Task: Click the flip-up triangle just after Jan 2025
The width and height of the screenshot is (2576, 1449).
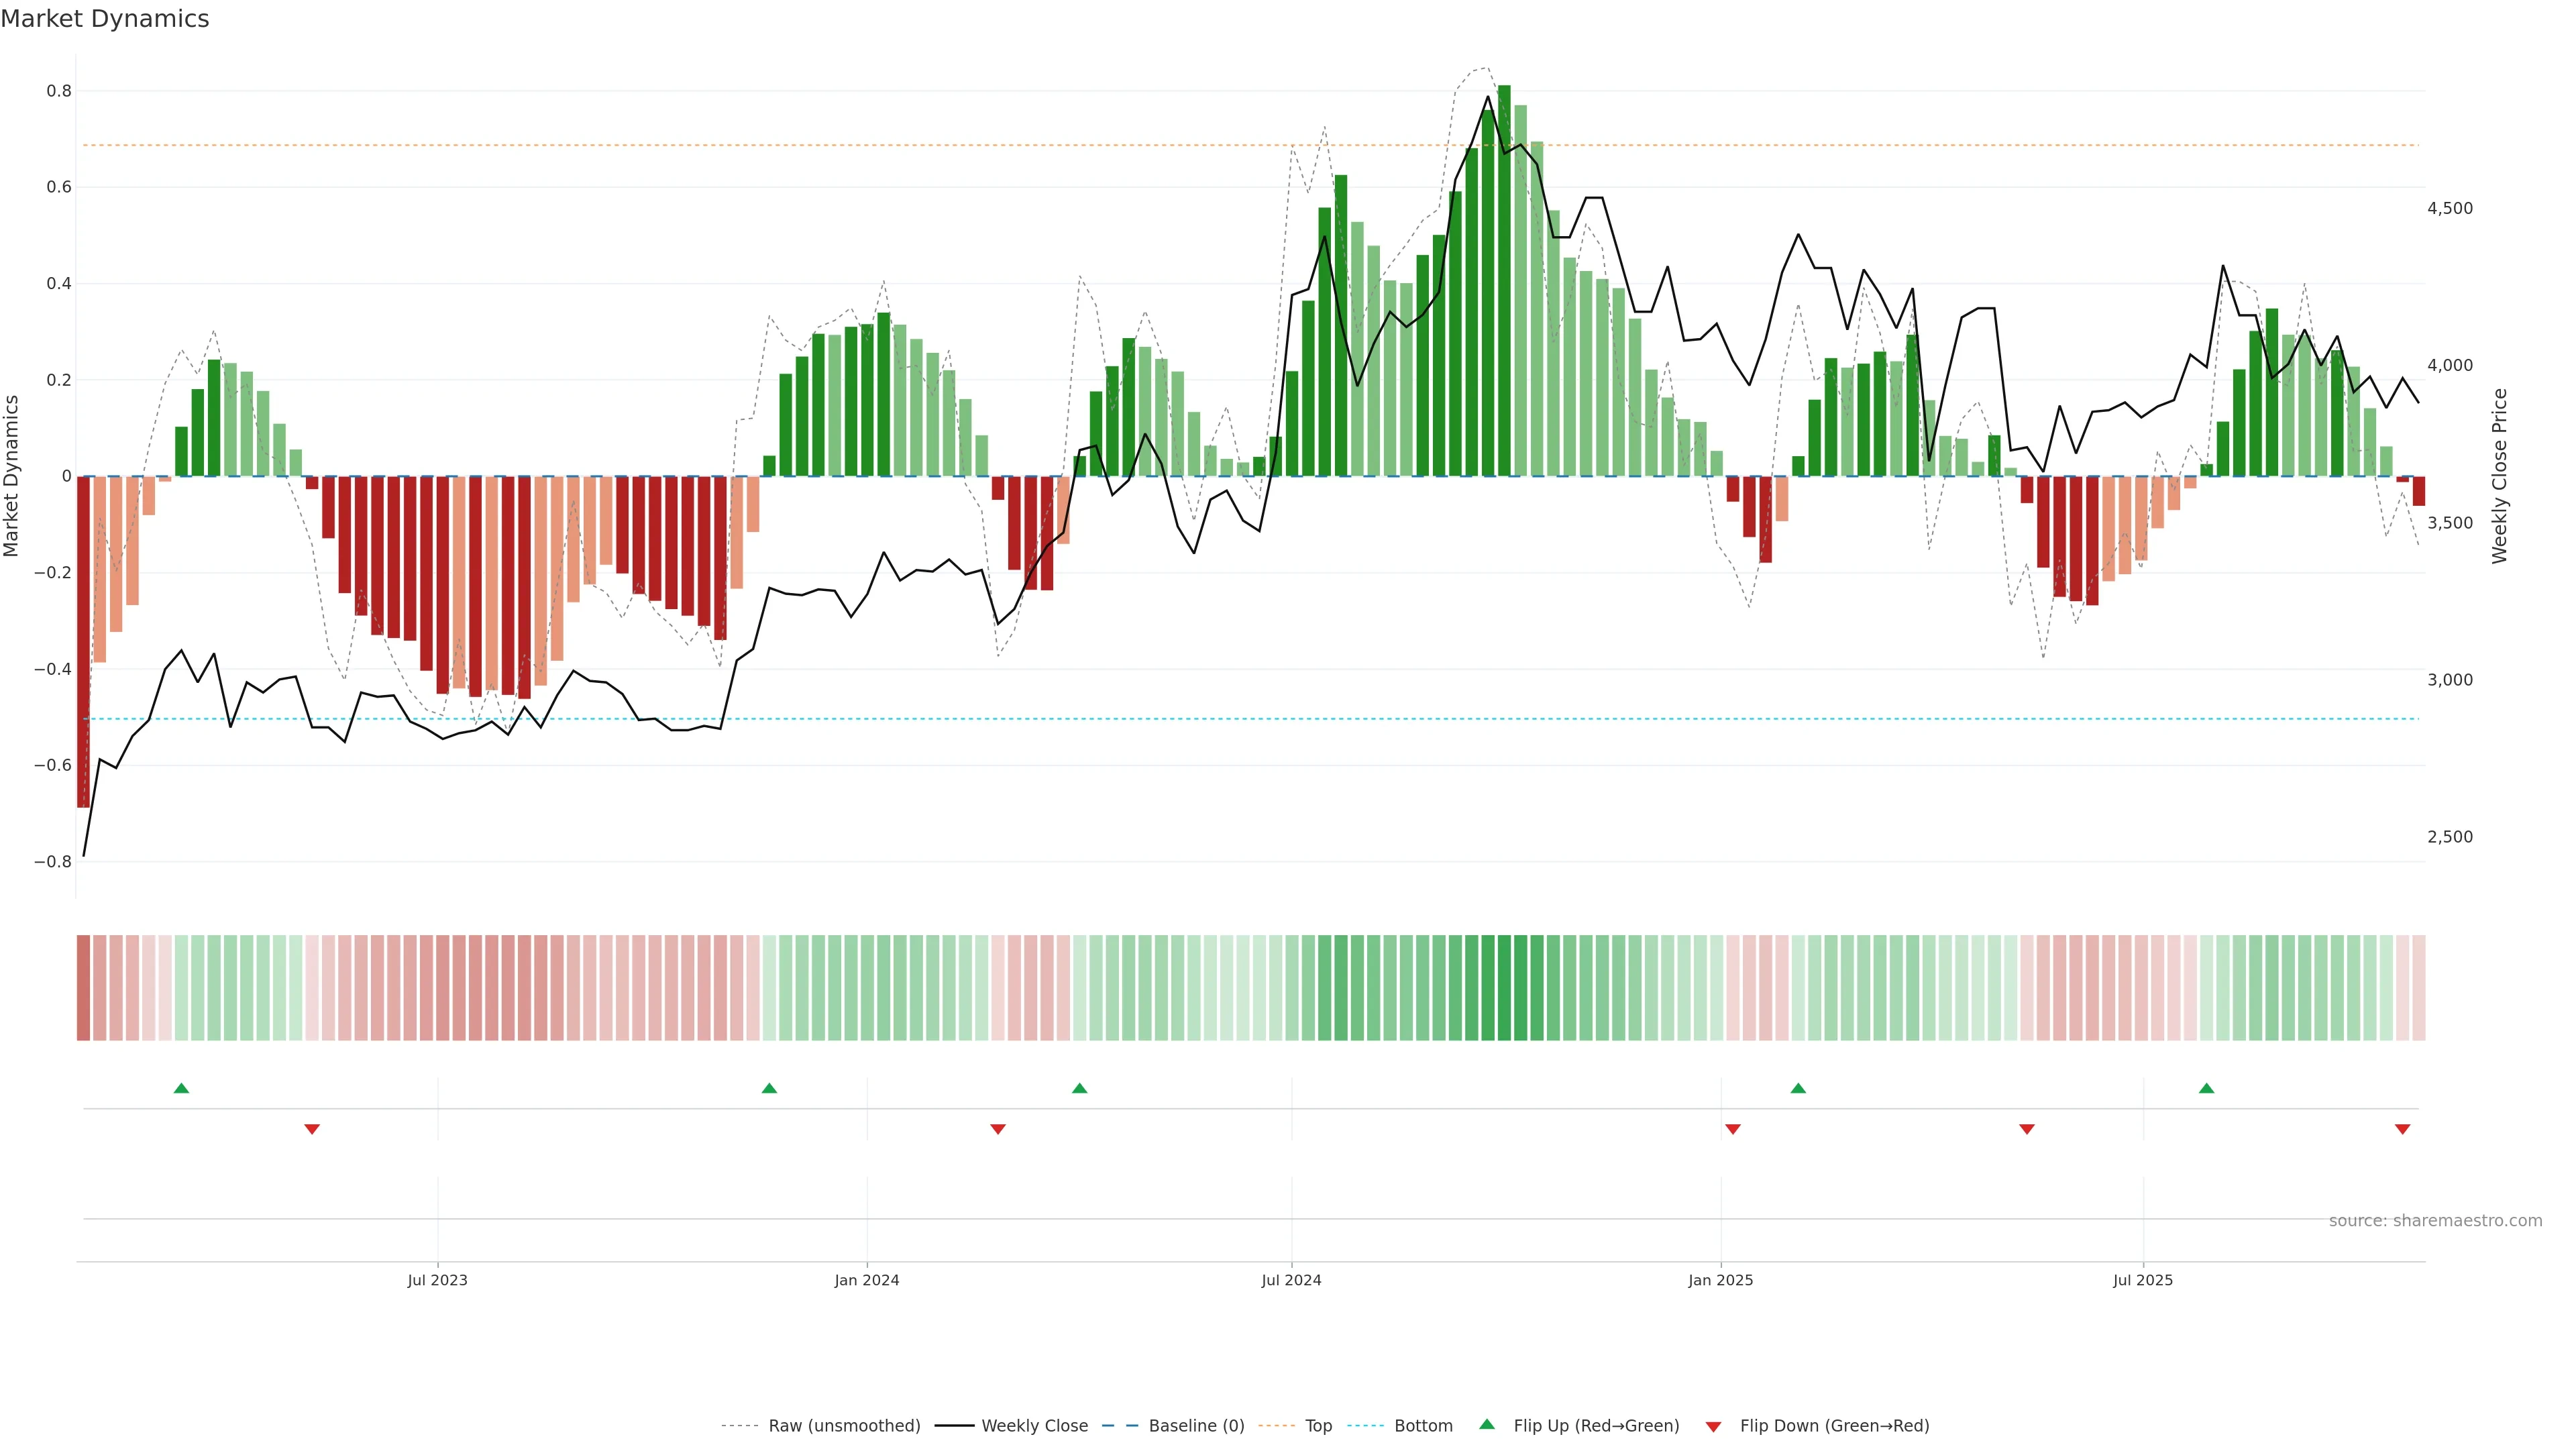Action: 1798,1088
